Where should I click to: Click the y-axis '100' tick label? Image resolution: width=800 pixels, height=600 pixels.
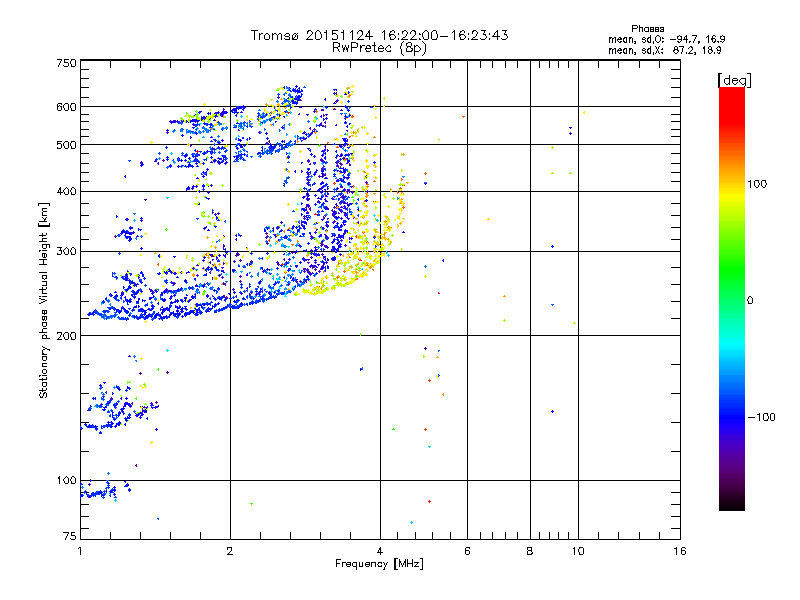pos(66,481)
